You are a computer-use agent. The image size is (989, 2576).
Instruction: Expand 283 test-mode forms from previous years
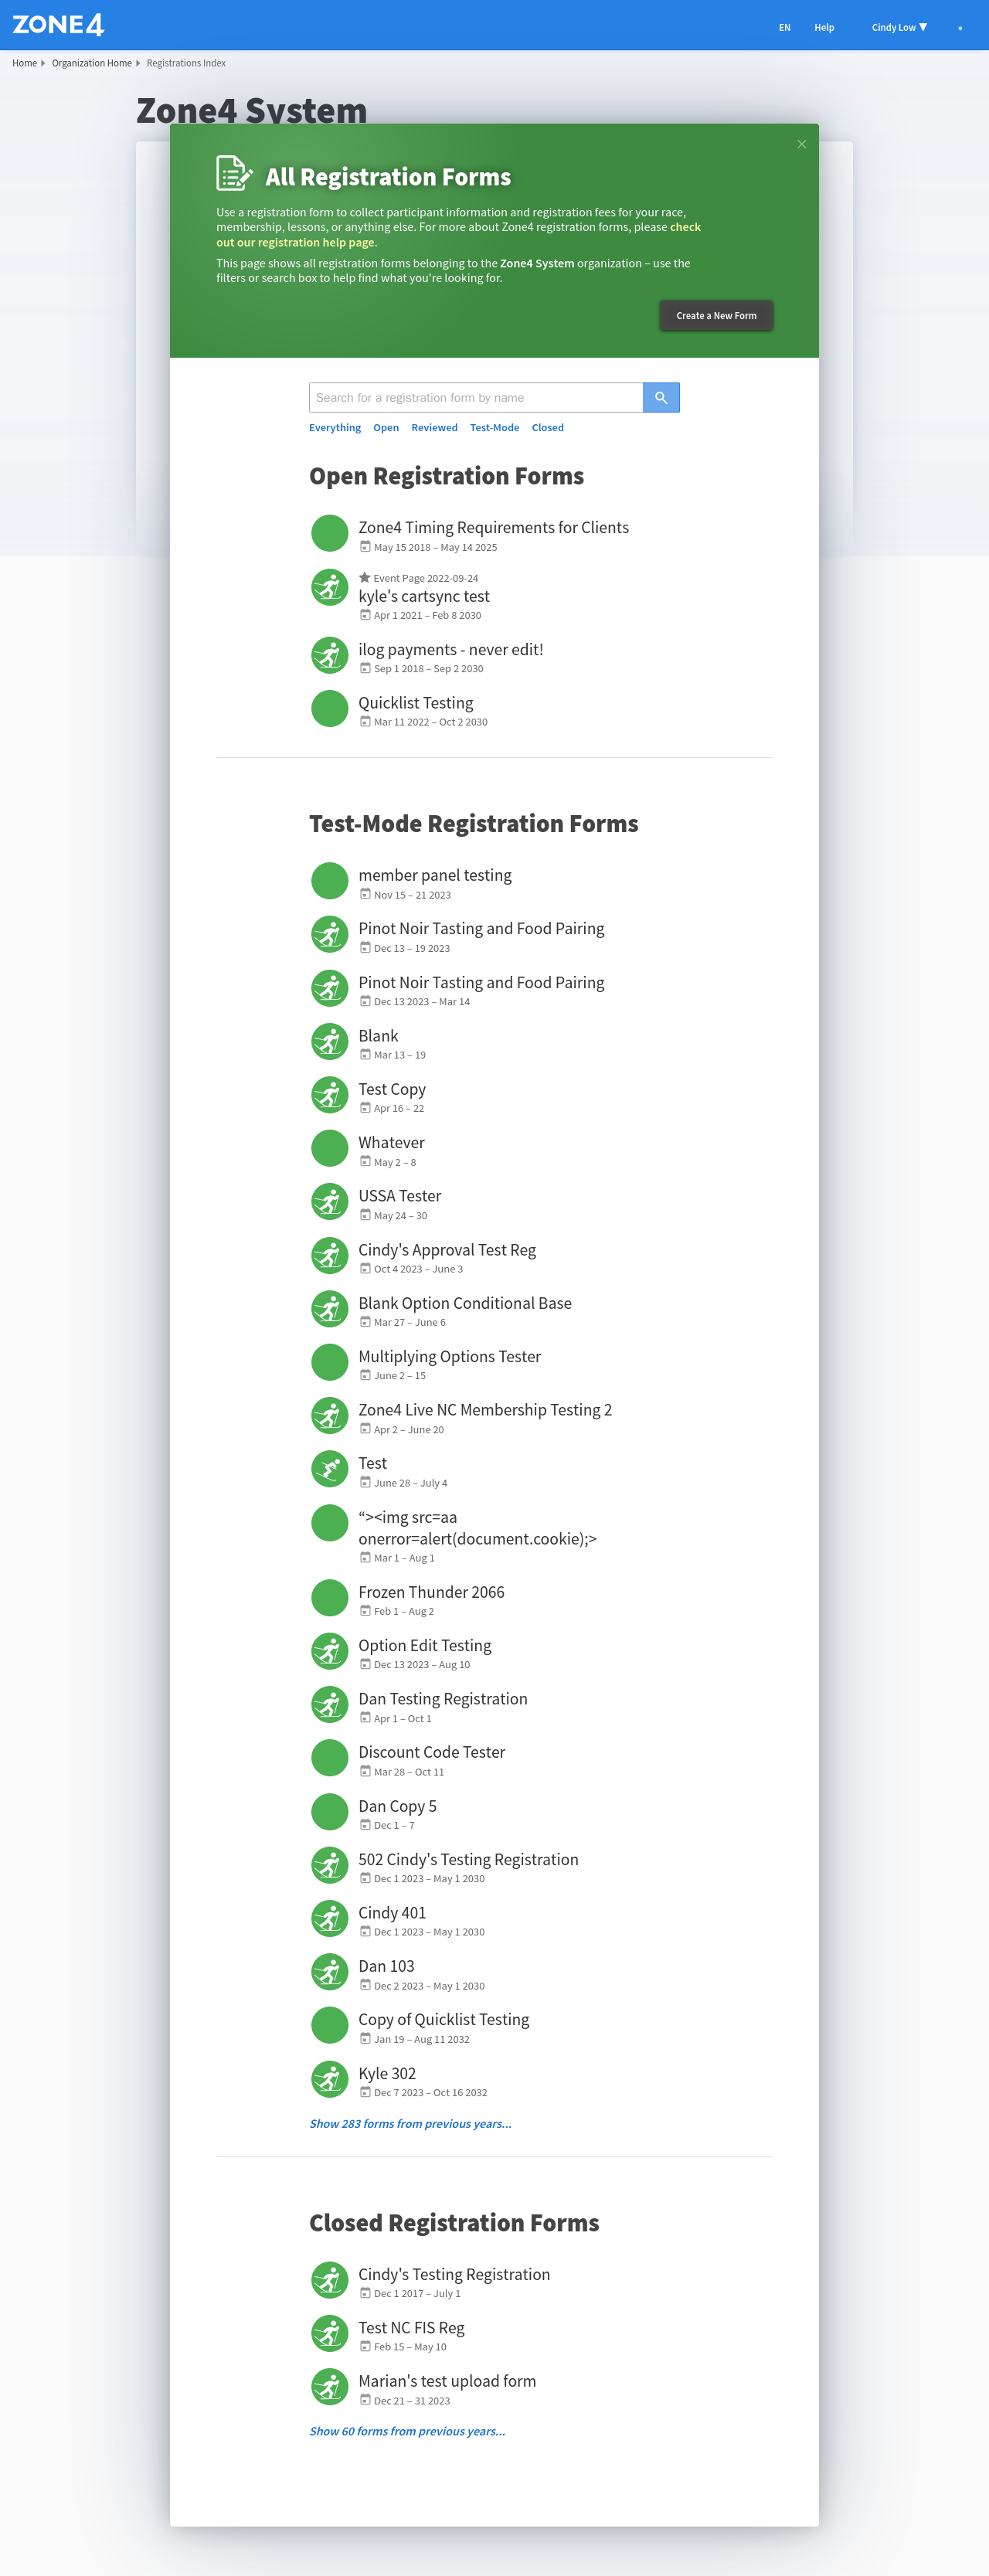(x=410, y=2124)
